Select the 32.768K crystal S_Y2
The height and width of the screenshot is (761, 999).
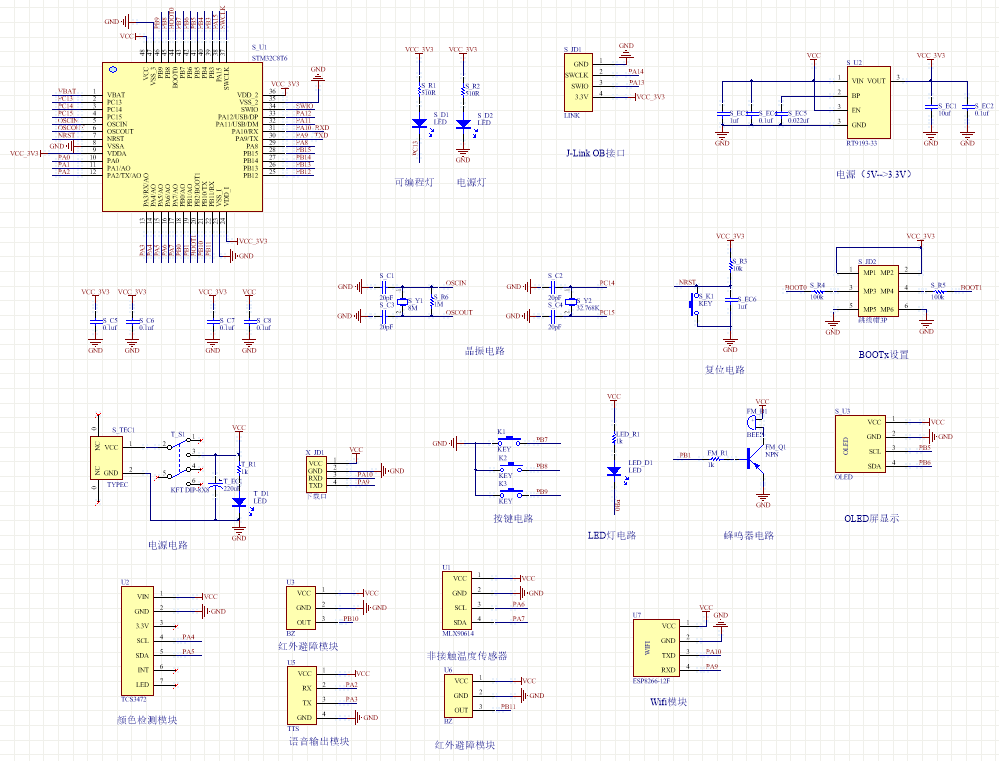tap(570, 301)
